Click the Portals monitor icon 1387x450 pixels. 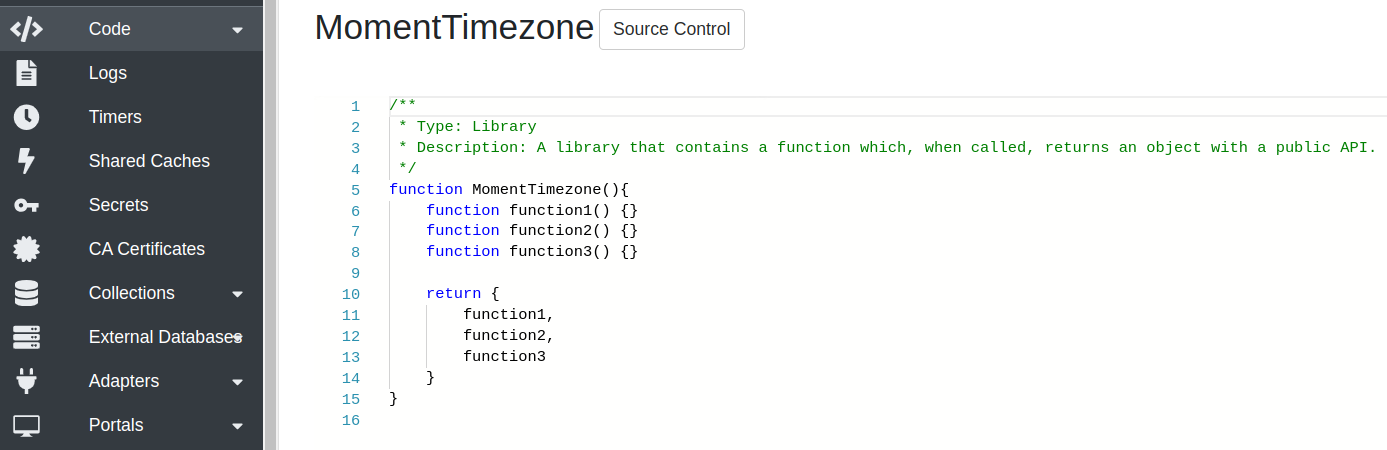coord(26,425)
